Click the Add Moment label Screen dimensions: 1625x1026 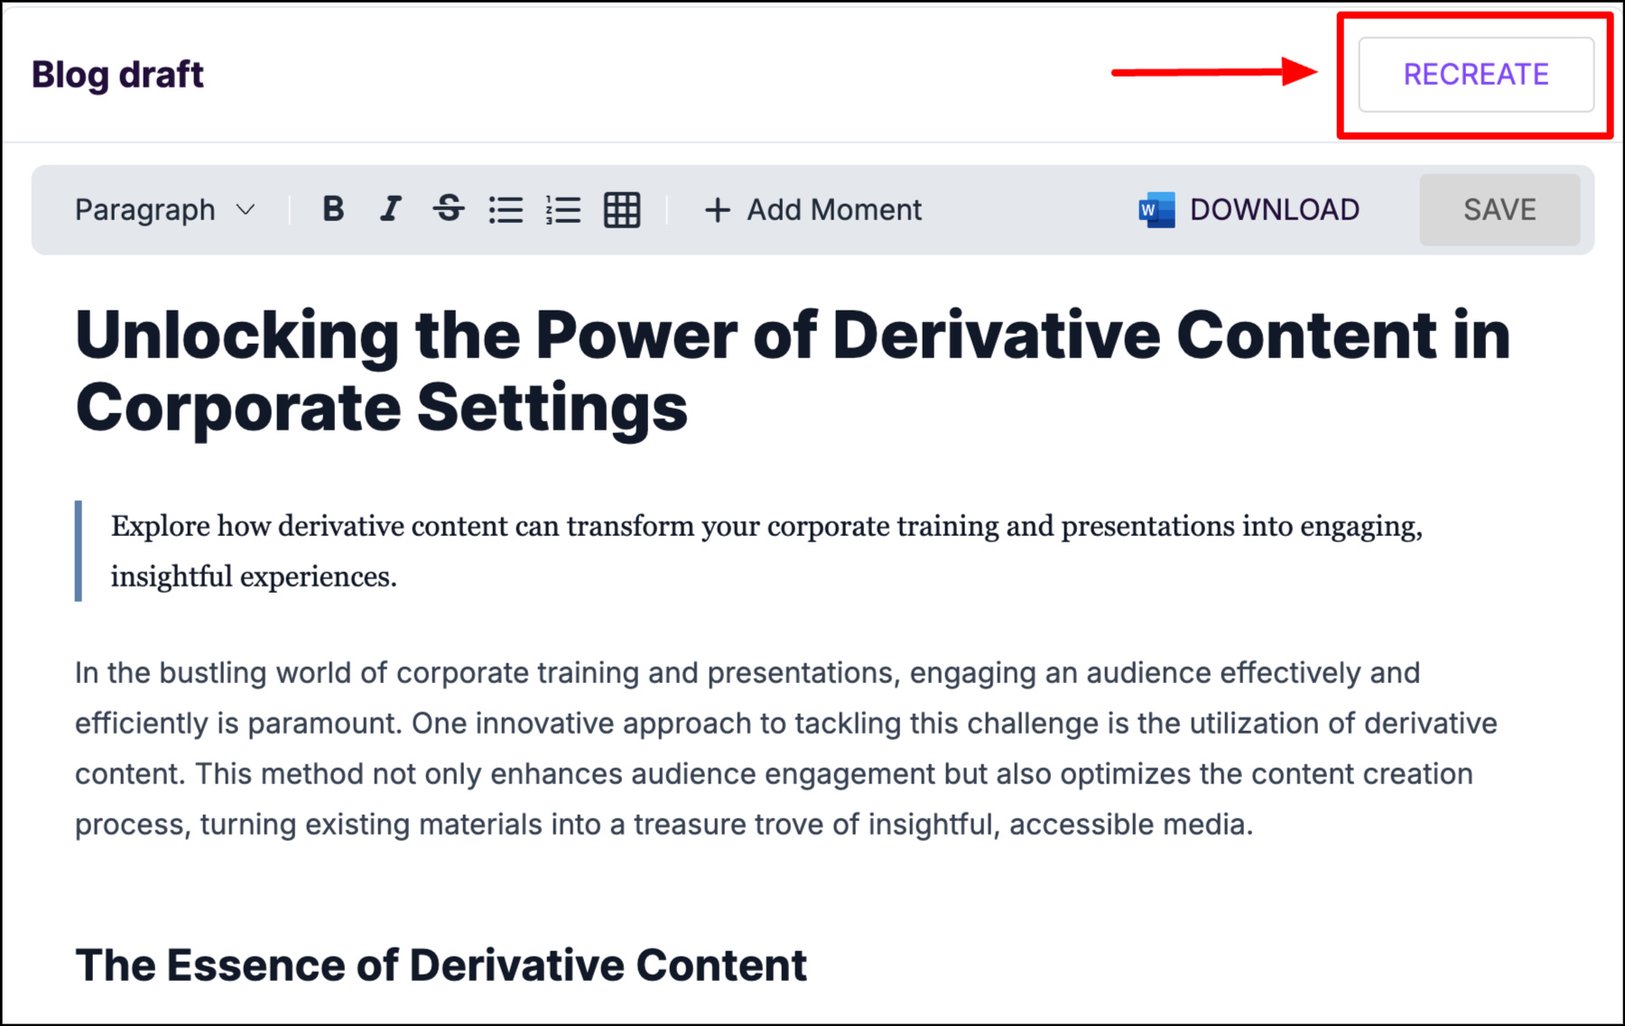[834, 210]
